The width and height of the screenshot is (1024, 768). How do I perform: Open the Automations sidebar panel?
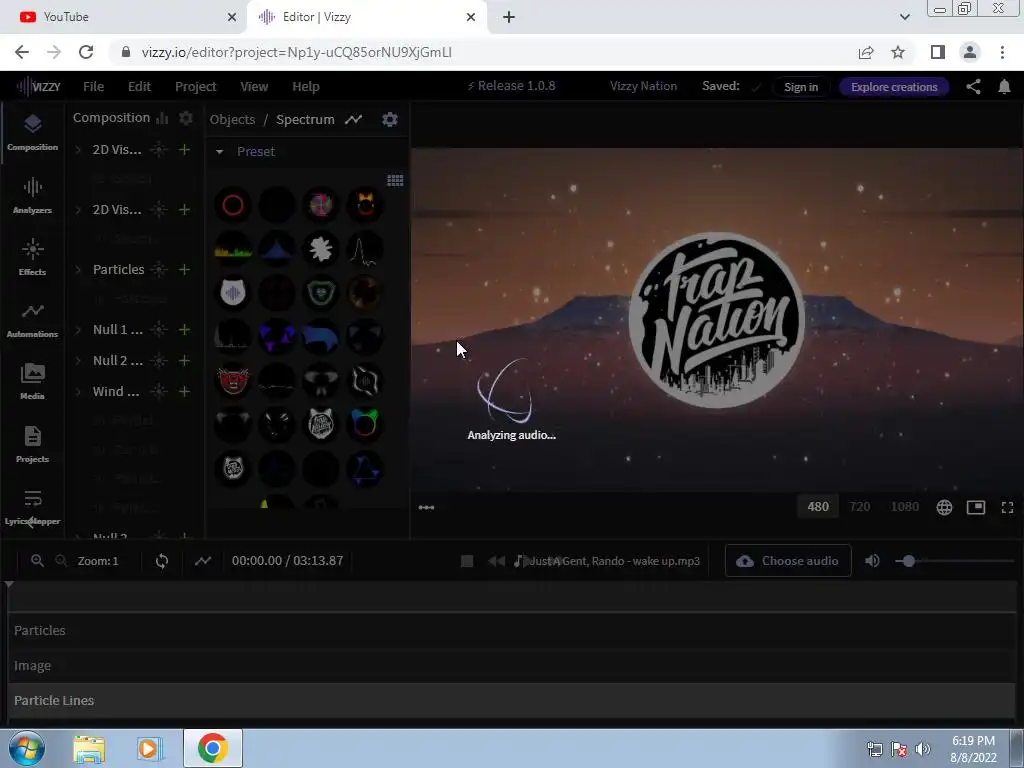[x=32, y=319]
